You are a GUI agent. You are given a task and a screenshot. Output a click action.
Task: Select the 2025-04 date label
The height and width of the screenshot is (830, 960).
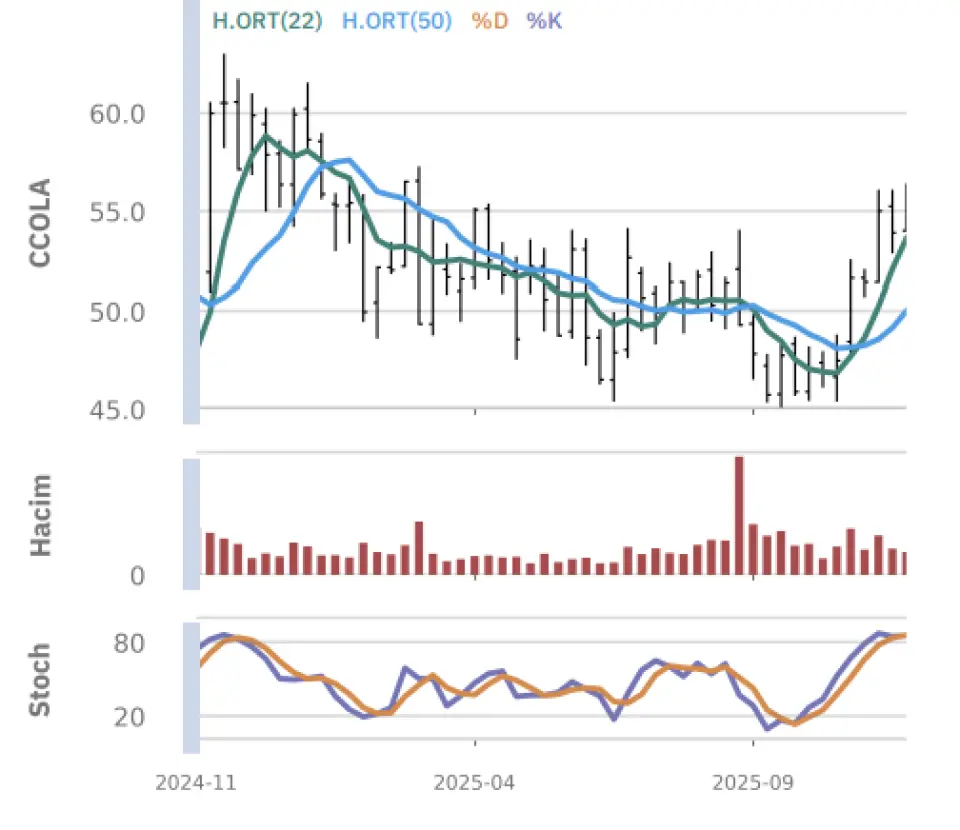(x=475, y=783)
